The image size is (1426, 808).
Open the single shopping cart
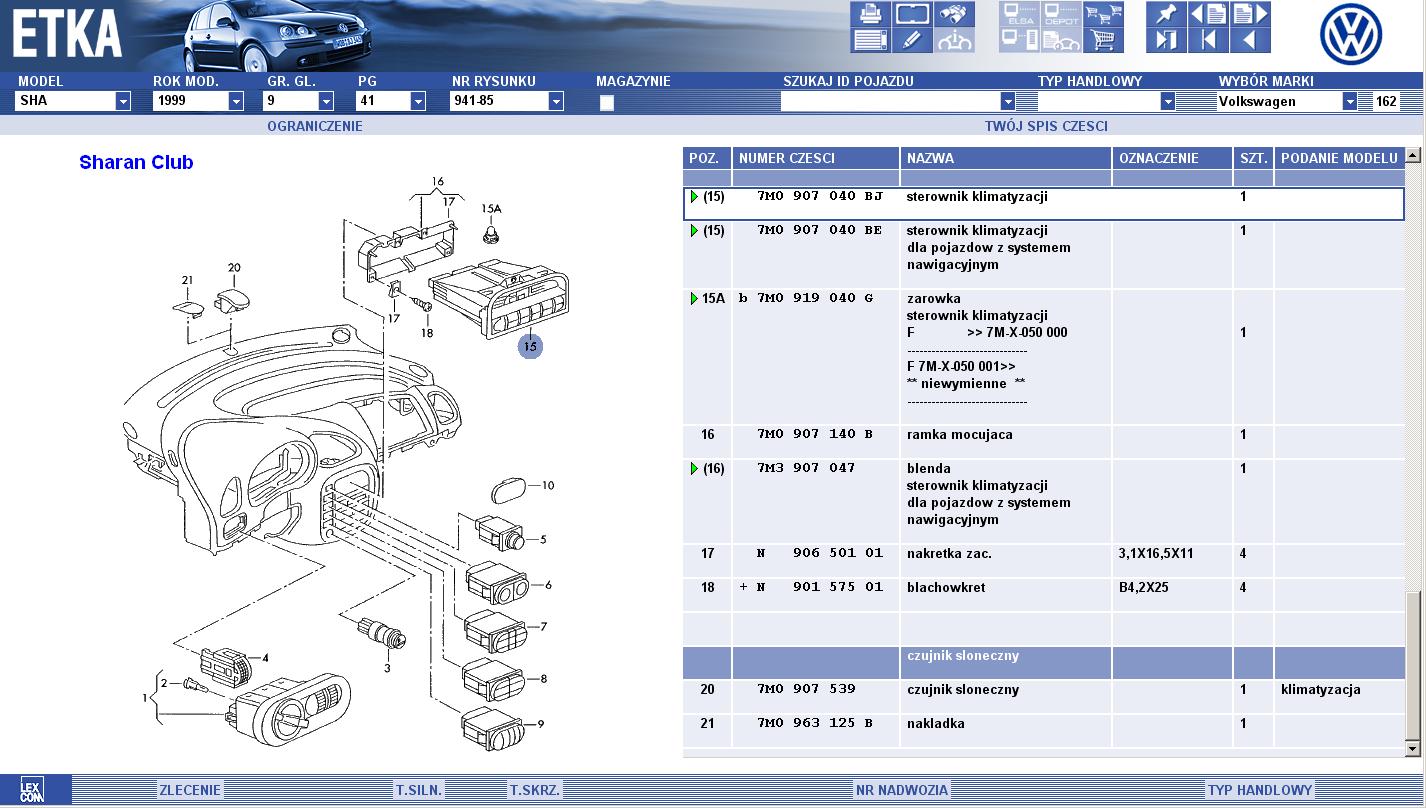[x=1104, y=40]
